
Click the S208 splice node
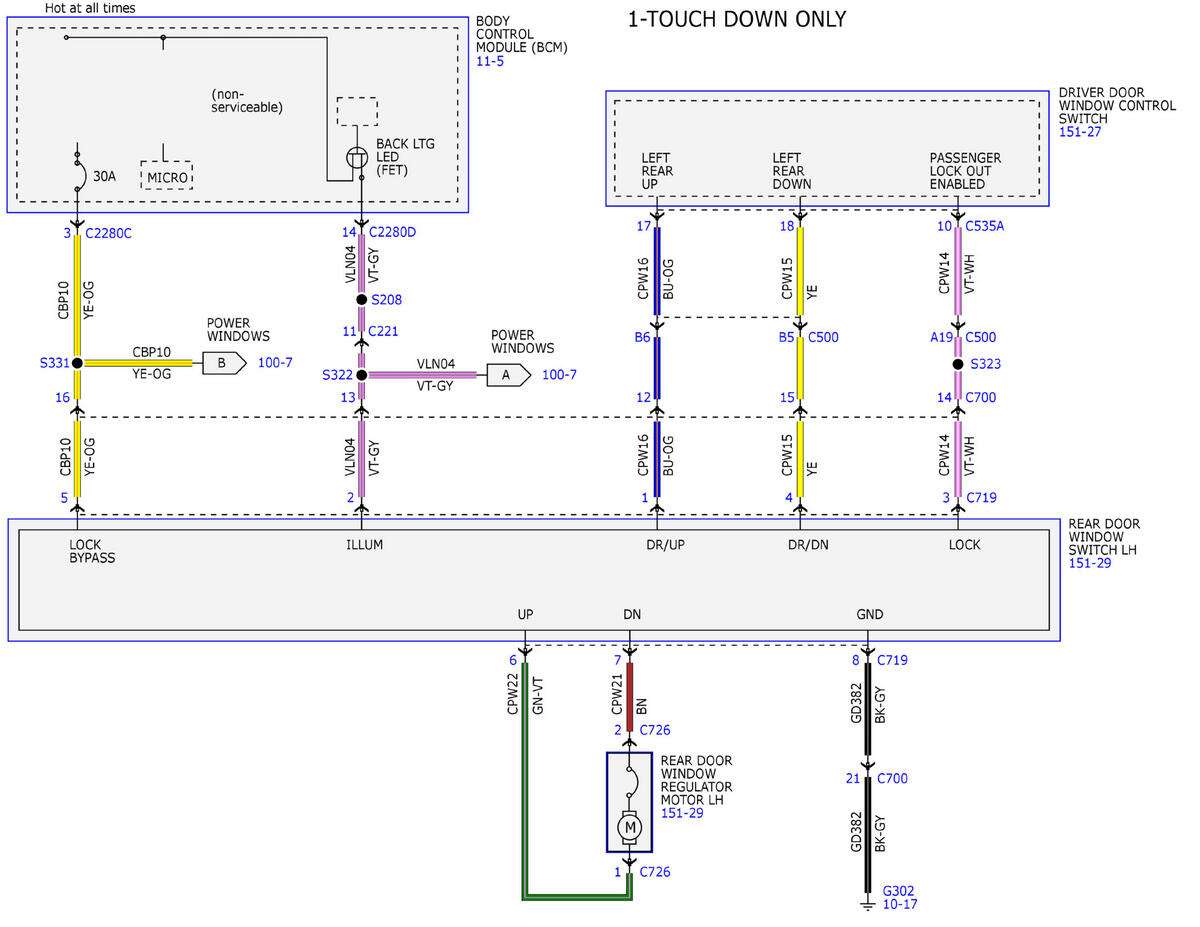(361, 299)
